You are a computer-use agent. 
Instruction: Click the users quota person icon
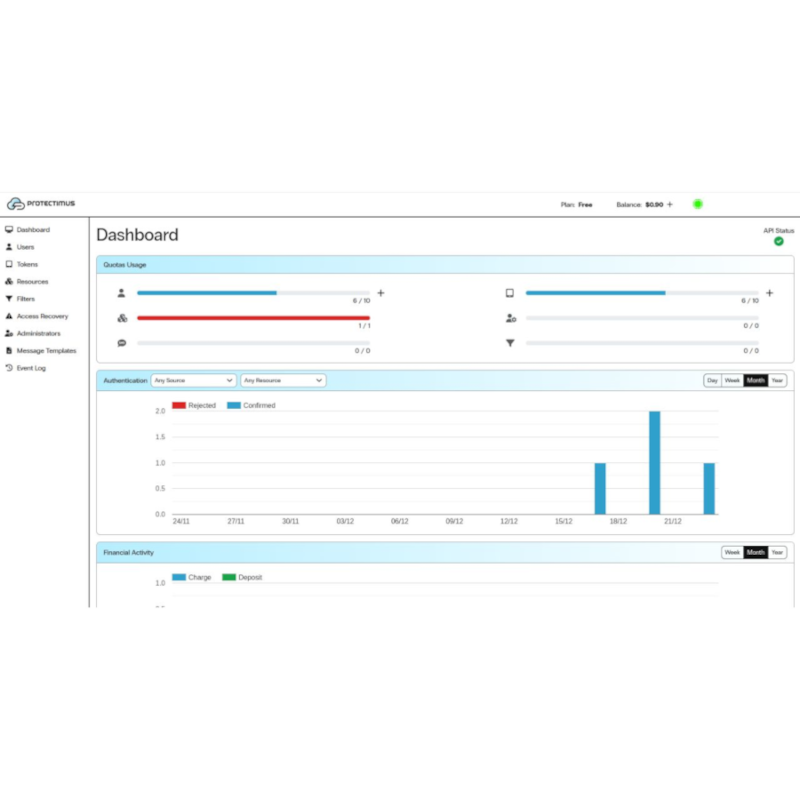click(x=121, y=293)
